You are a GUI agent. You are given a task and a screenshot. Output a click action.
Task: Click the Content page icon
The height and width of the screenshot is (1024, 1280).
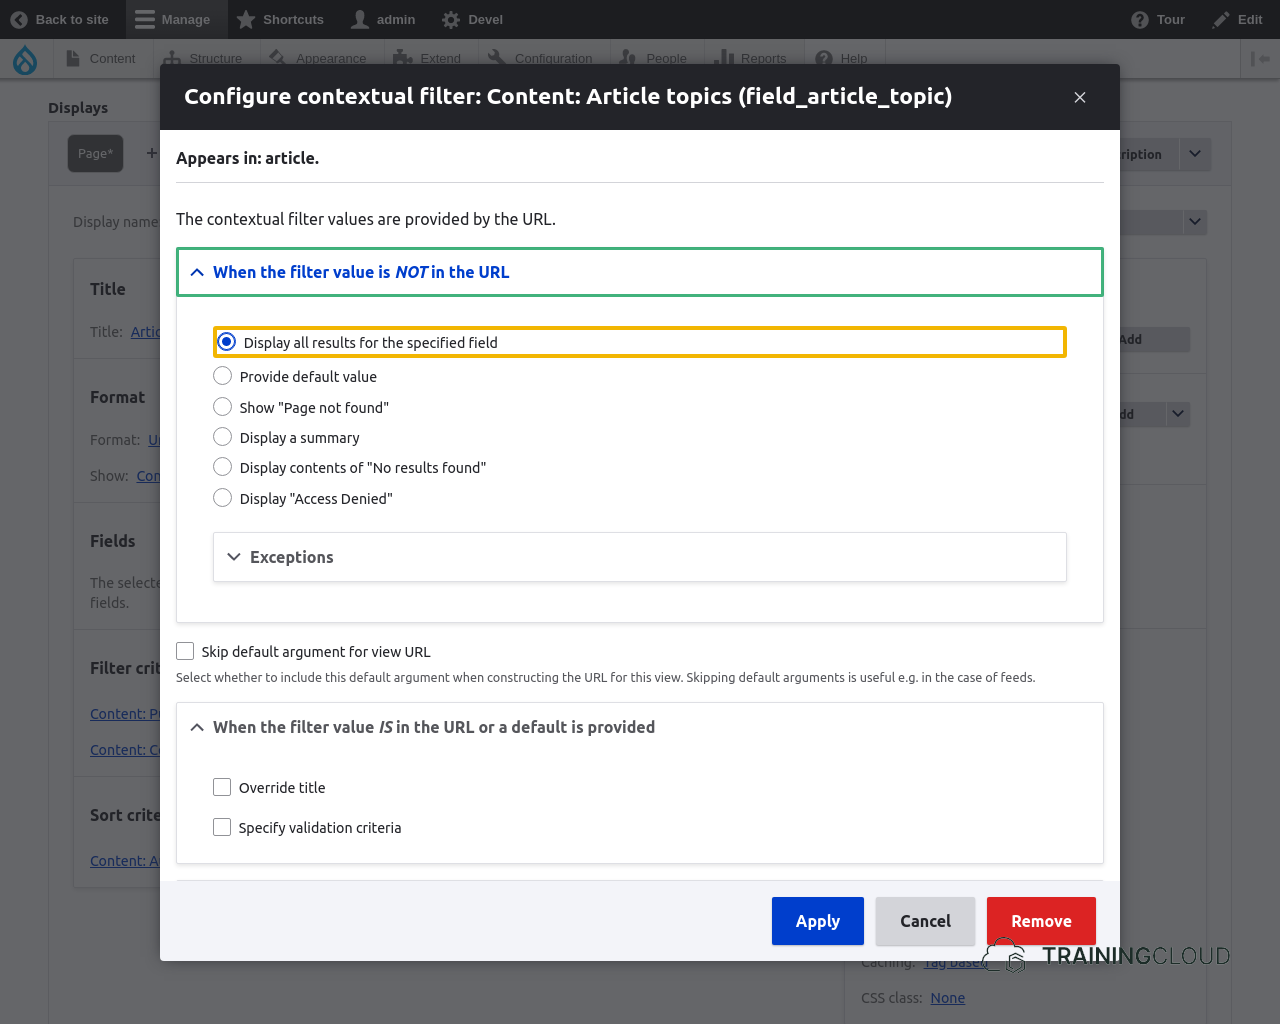[x=73, y=58]
